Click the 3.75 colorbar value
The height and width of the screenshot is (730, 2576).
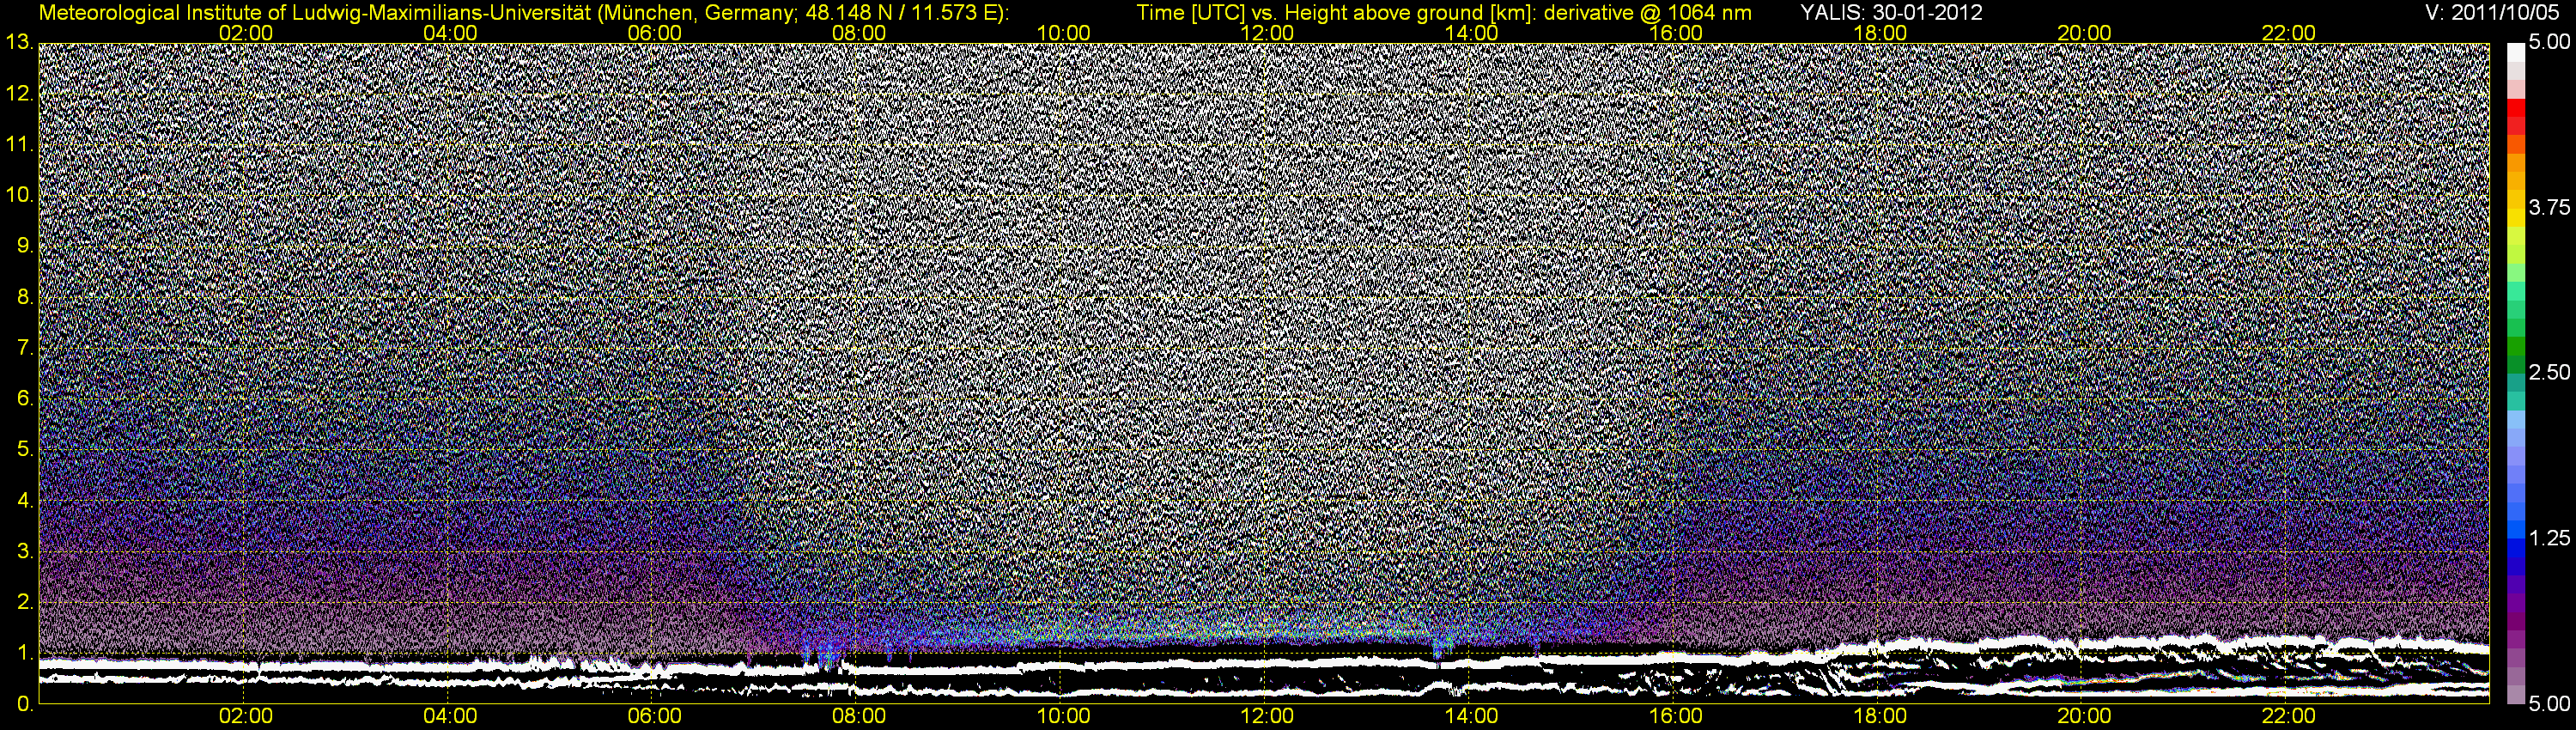point(2549,208)
